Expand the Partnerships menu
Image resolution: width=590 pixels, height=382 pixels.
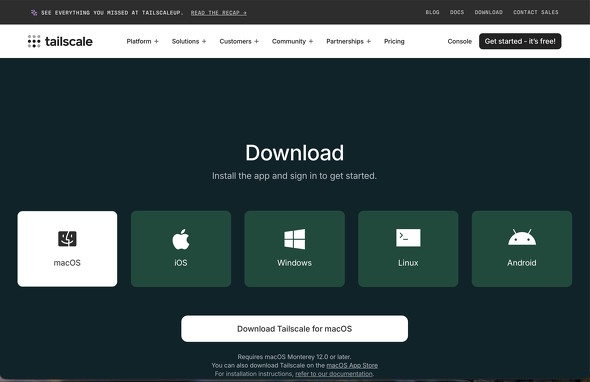tap(348, 41)
